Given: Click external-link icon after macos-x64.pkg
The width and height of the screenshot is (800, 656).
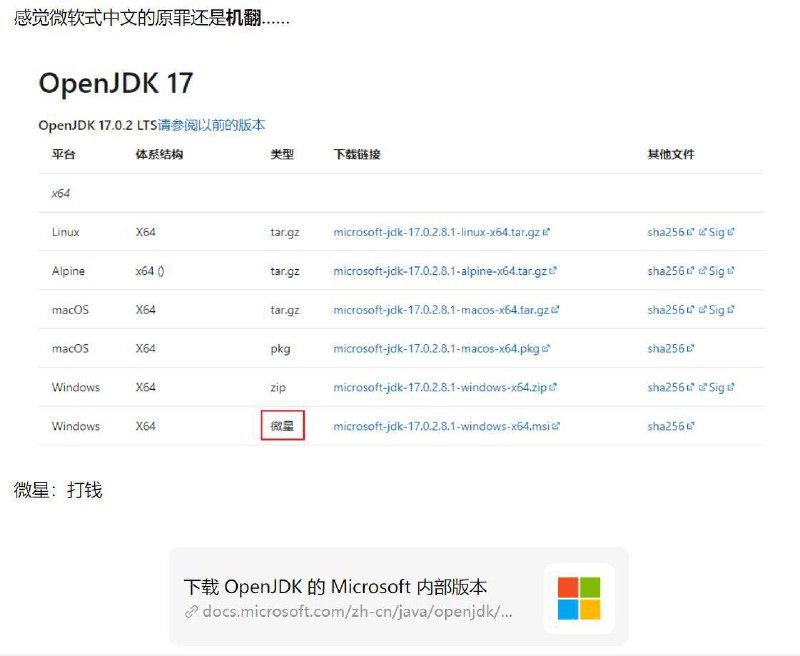Looking at the screenshot, I should [x=546, y=348].
